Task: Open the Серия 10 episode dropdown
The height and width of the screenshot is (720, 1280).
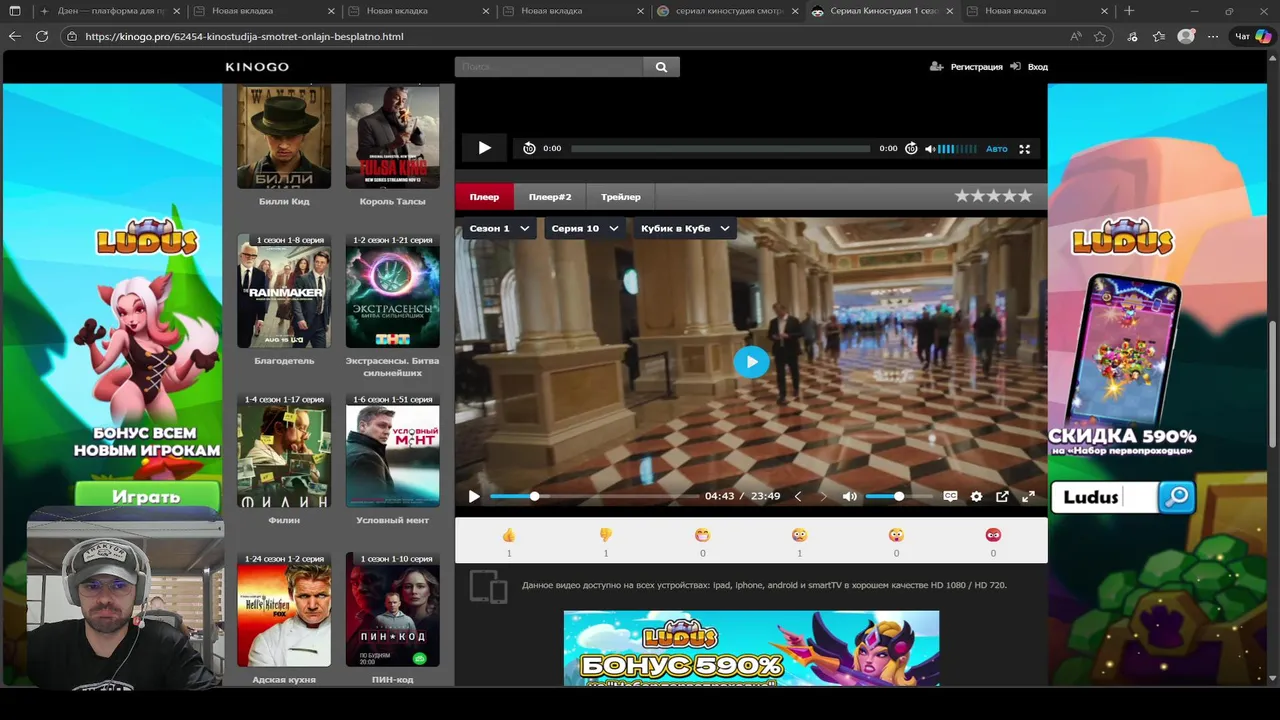Action: tap(585, 229)
